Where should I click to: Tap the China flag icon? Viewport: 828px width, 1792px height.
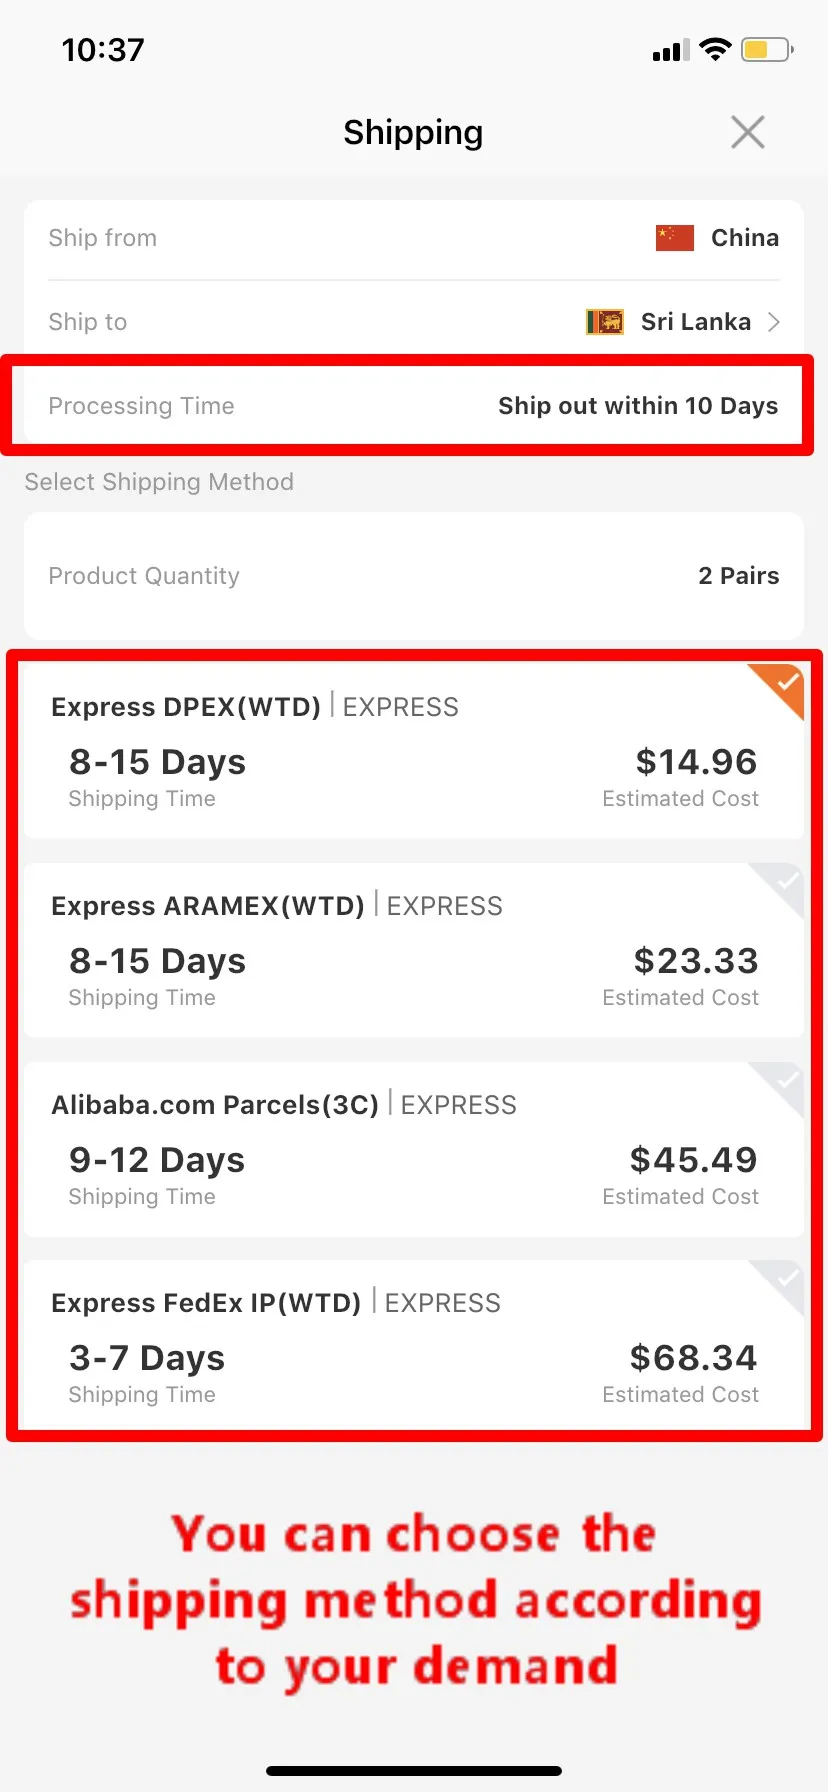pos(675,238)
